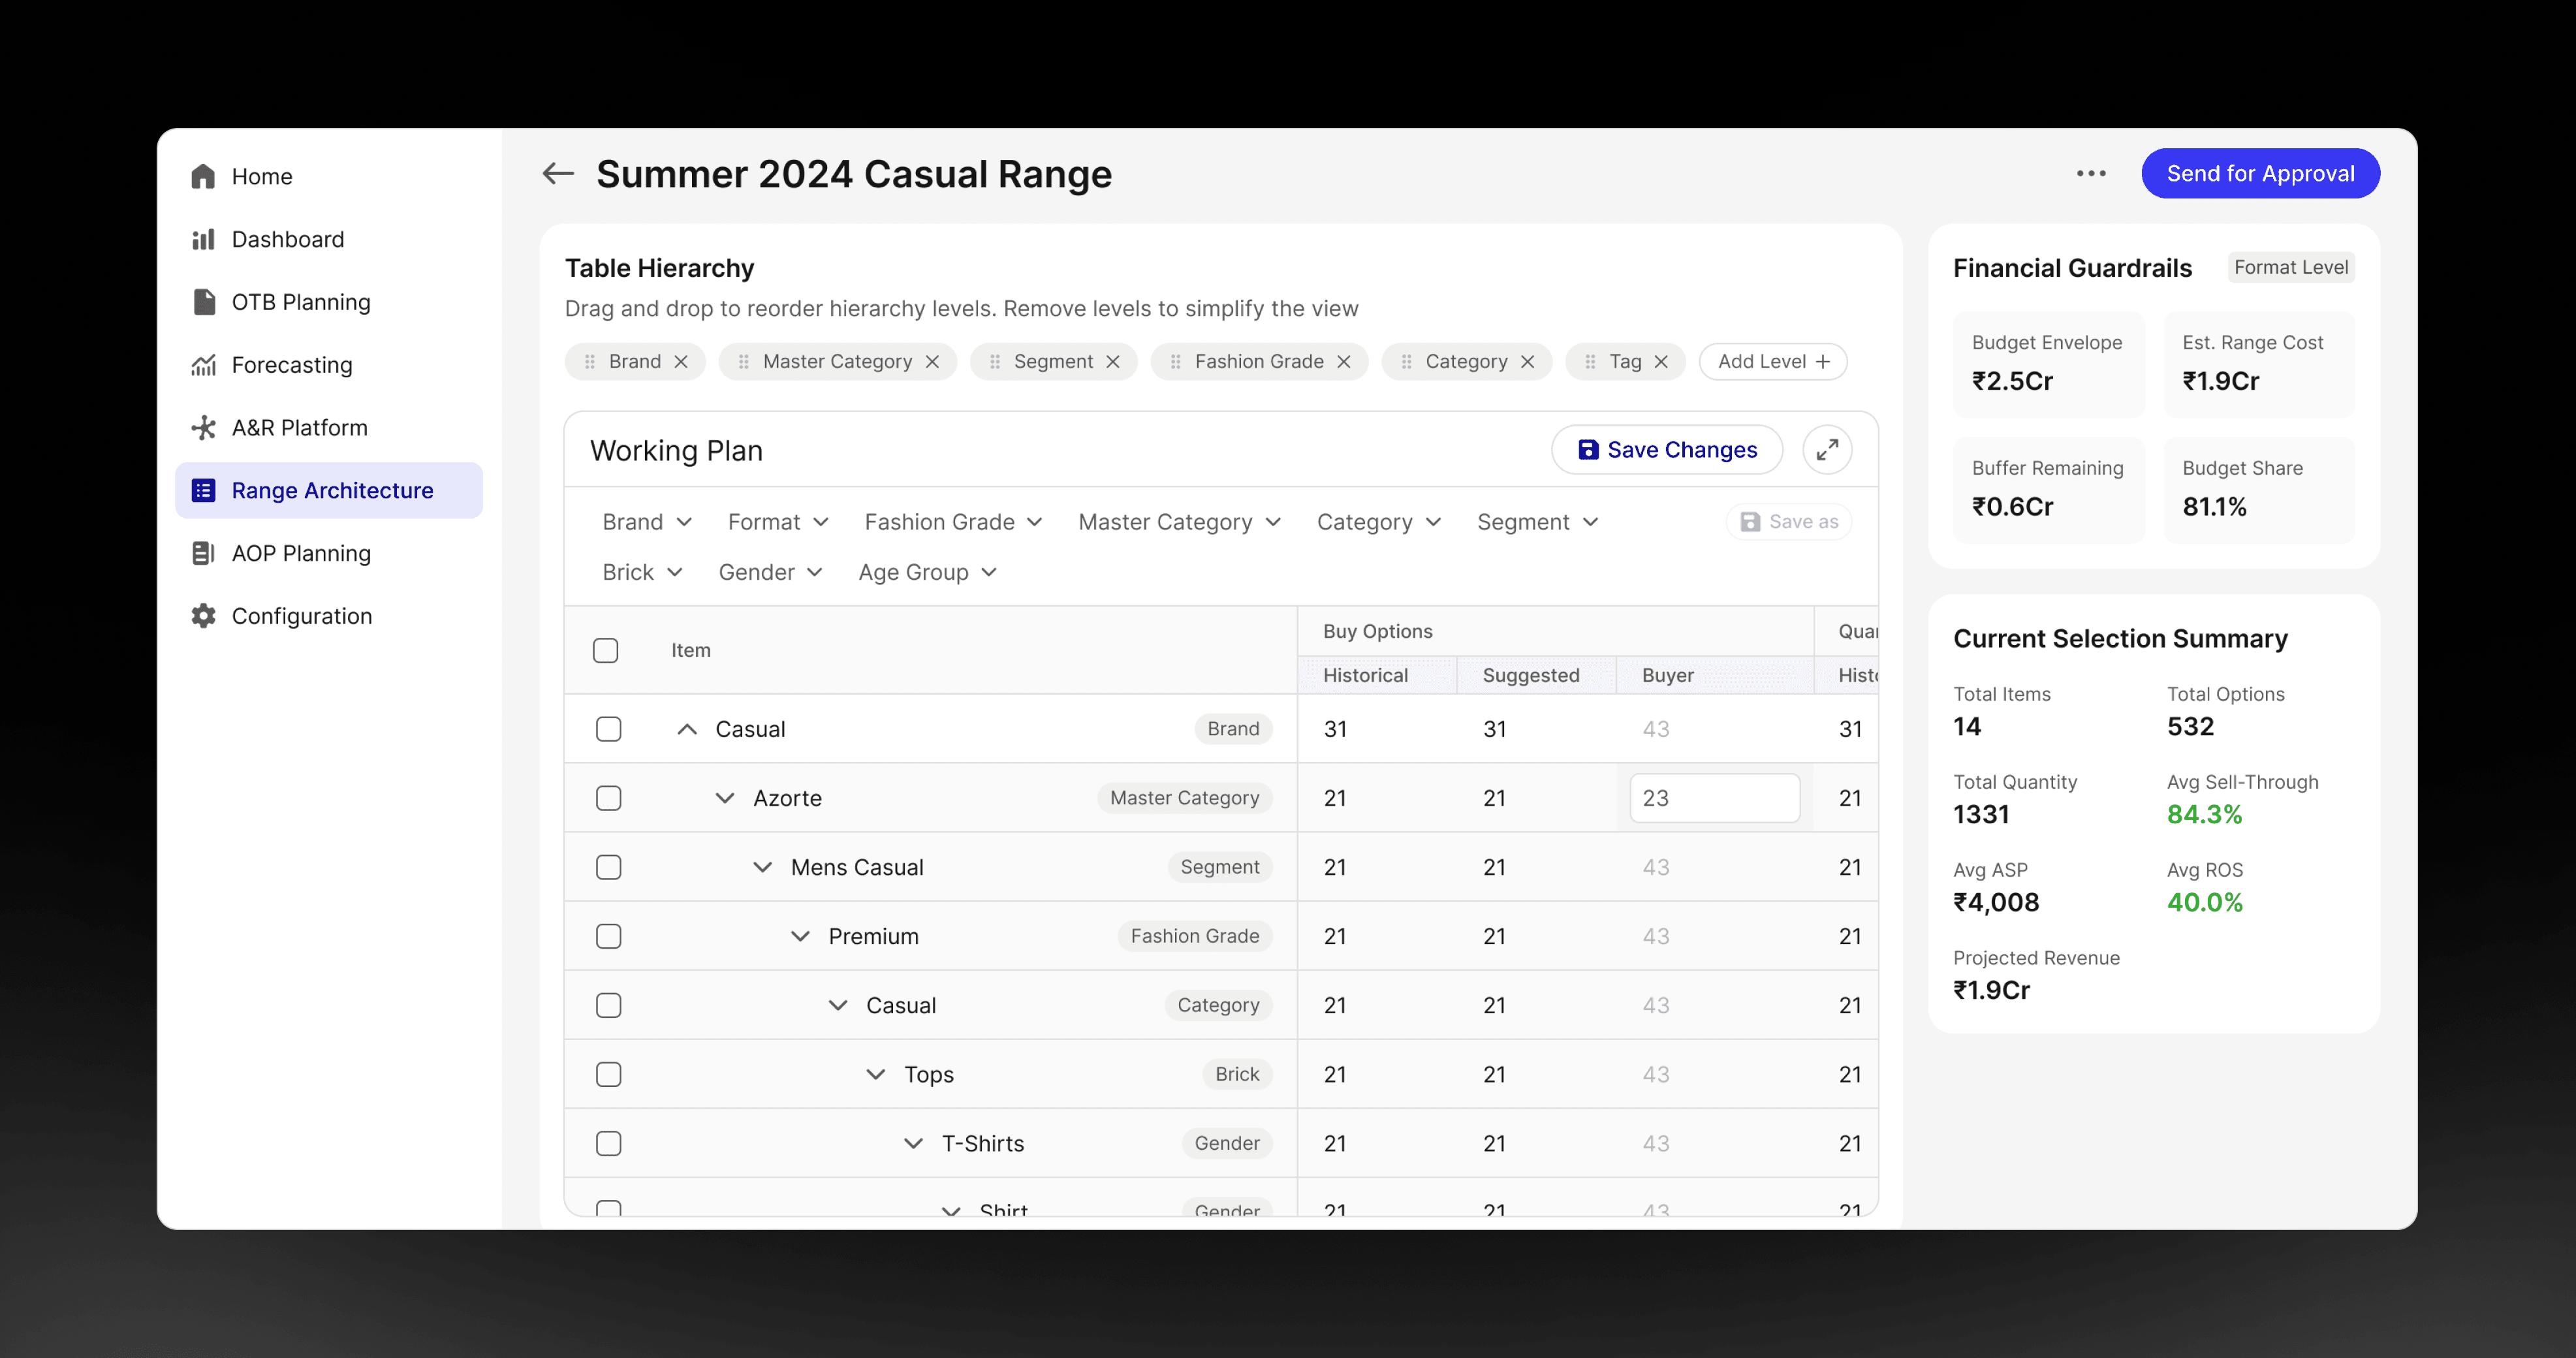The width and height of the screenshot is (2576, 1358).
Task: Open Configuration from the gear icon
Action: click(x=204, y=616)
